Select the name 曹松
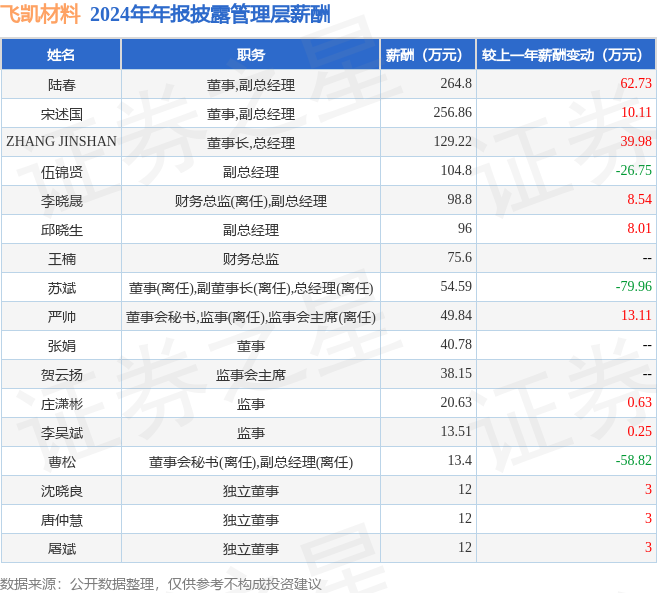Viewport: 657px width, 593px height. coord(62,462)
